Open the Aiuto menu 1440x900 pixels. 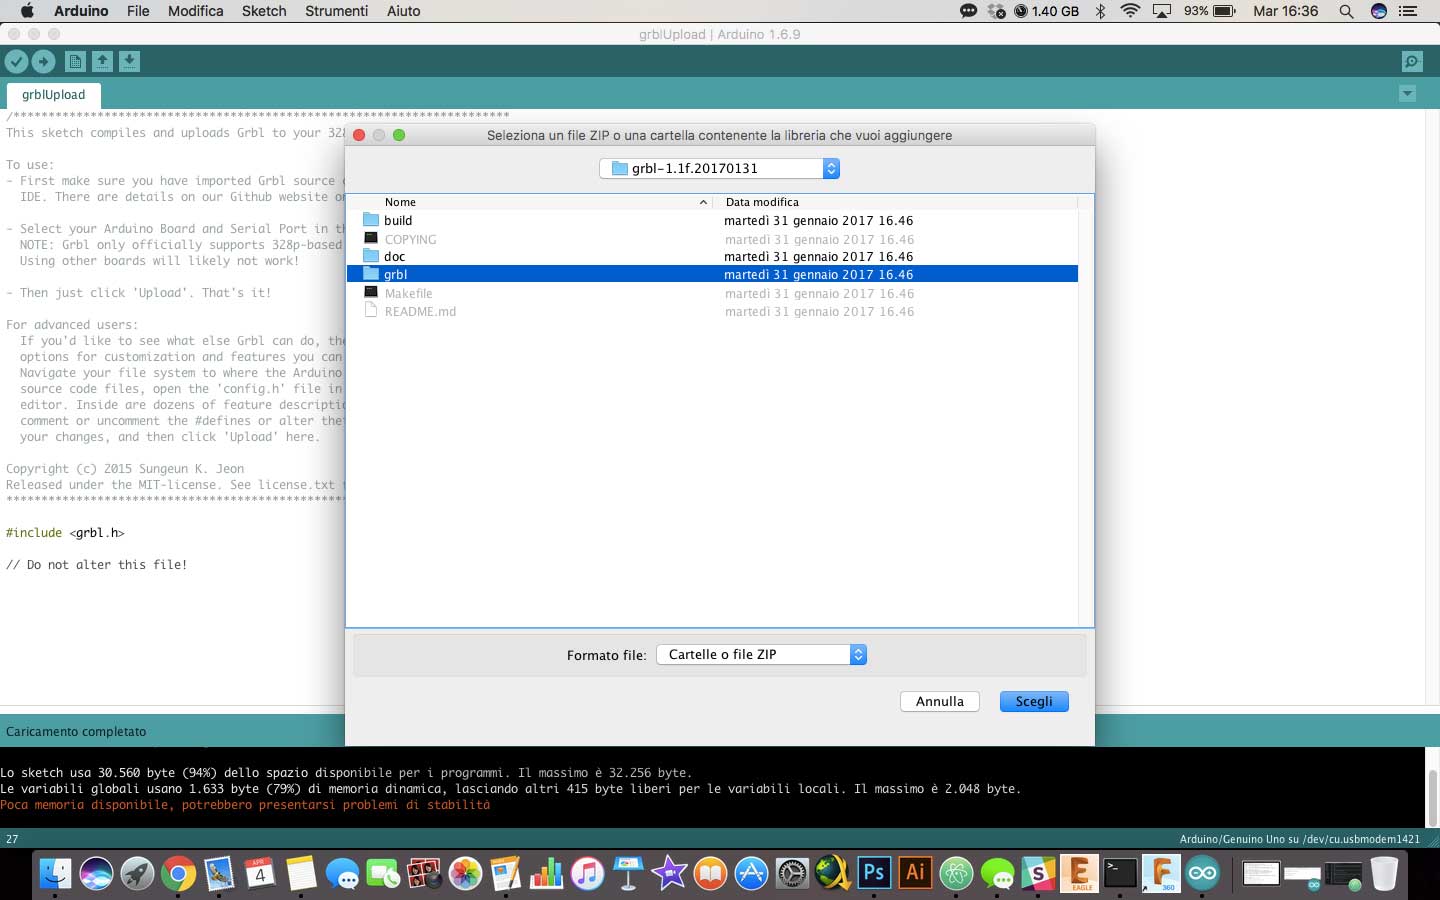(x=403, y=11)
